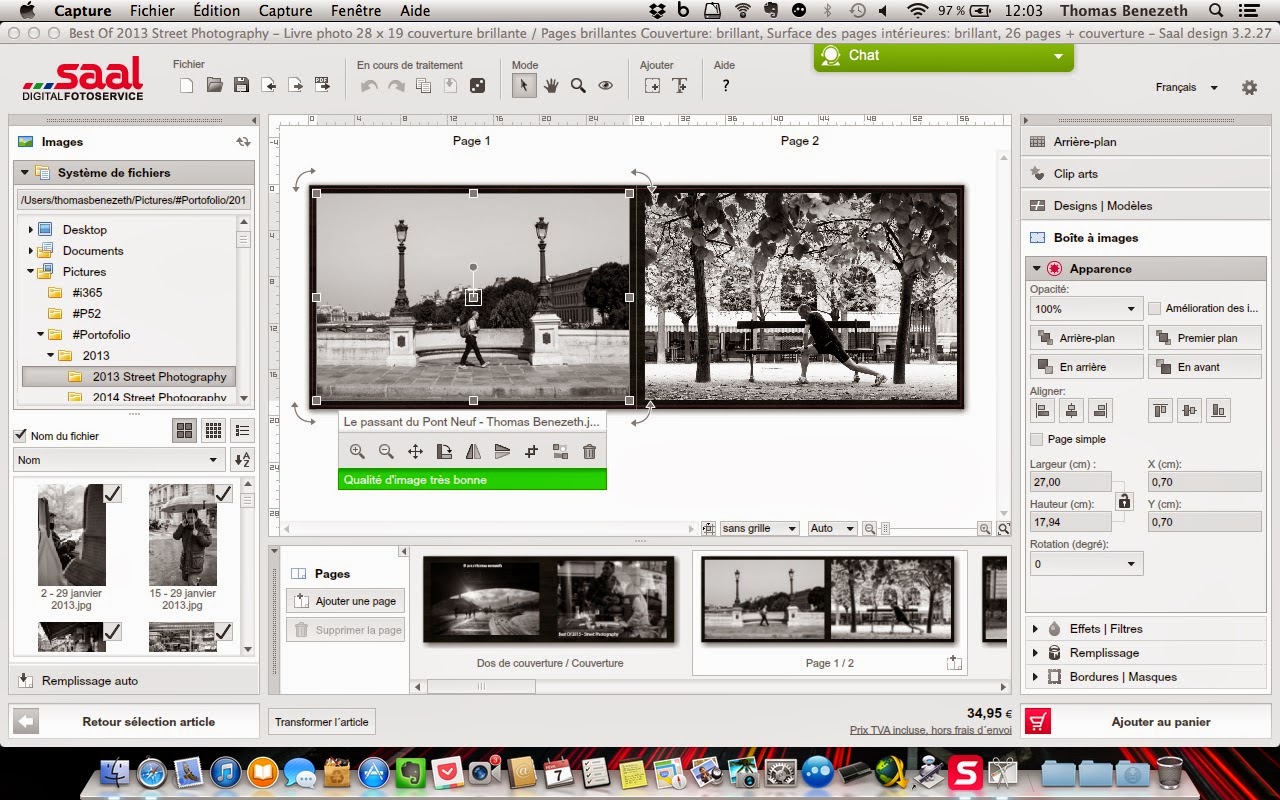Open the Édition menu in menu bar
The width and height of the screenshot is (1280, 800).
tap(216, 11)
